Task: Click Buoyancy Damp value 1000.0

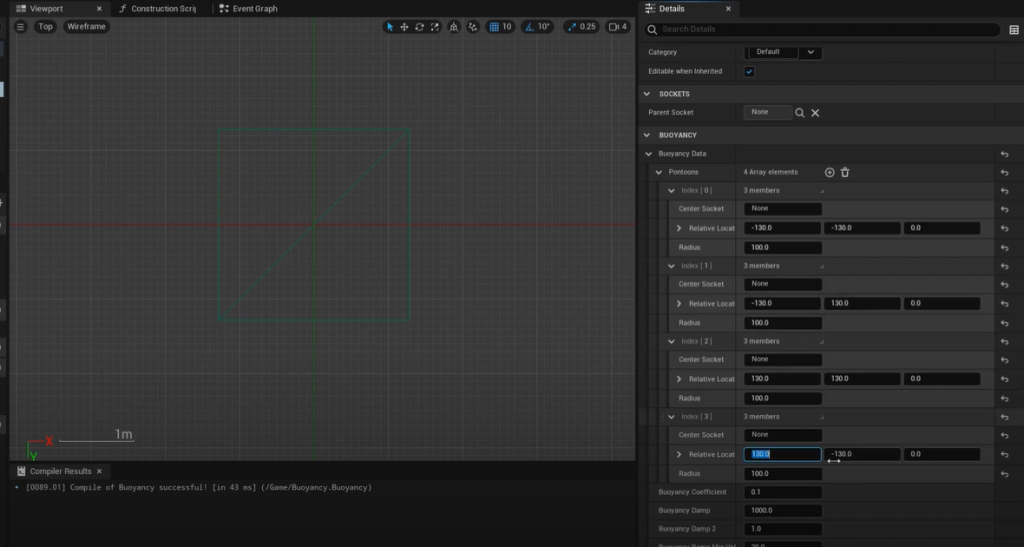Action: point(783,510)
